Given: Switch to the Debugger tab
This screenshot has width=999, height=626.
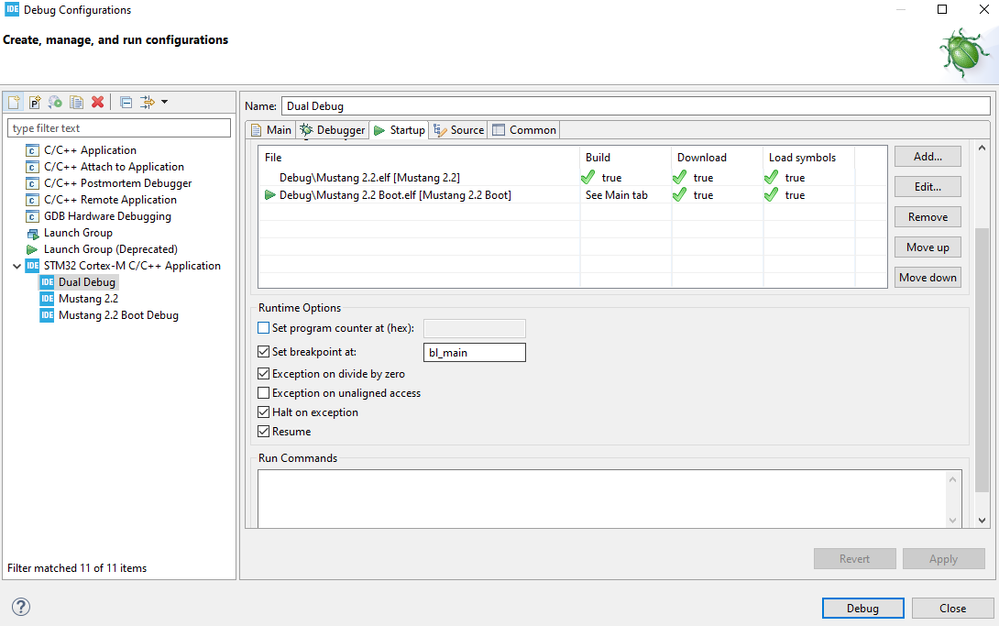Looking at the screenshot, I should click(333, 130).
